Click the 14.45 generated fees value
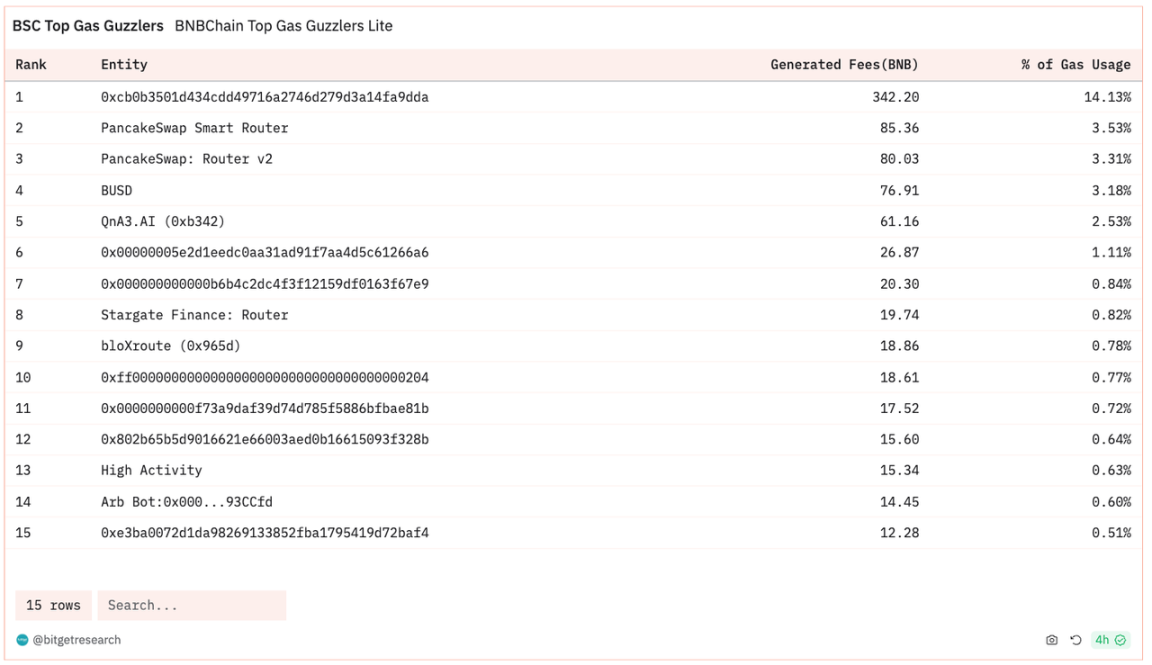 [899, 502]
